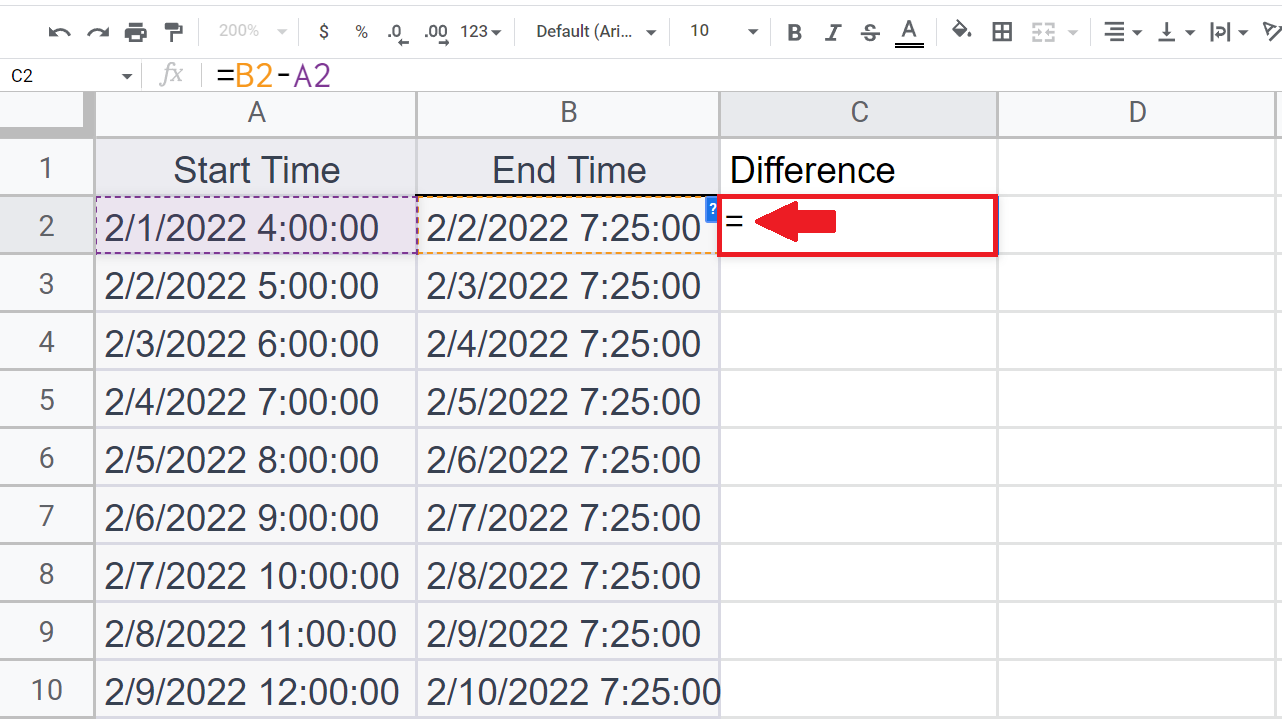Select cell with 2/4/2022 7:00:00
Image resolution: width=1282 pixels, height=719 pixels.
[x=256, y=399]
